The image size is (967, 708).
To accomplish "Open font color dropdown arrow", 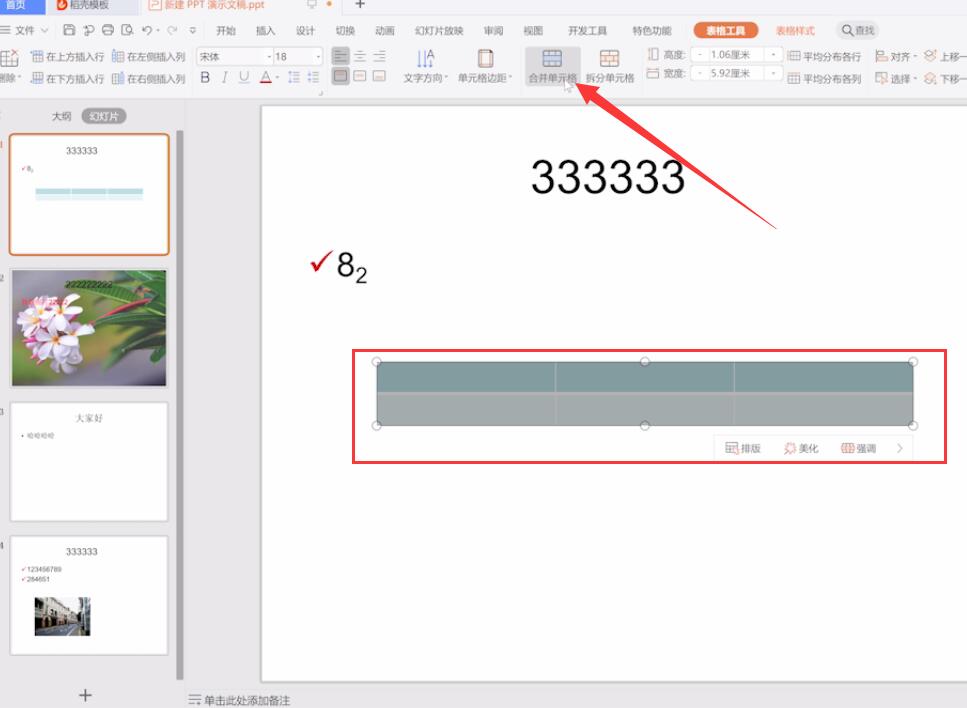I will 278,78.
